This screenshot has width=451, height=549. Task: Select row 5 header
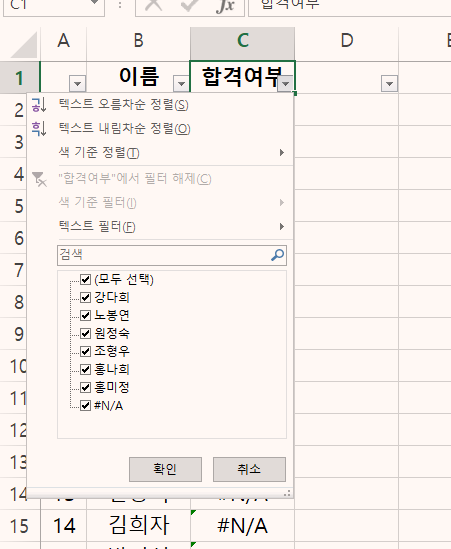click(13, 206)
